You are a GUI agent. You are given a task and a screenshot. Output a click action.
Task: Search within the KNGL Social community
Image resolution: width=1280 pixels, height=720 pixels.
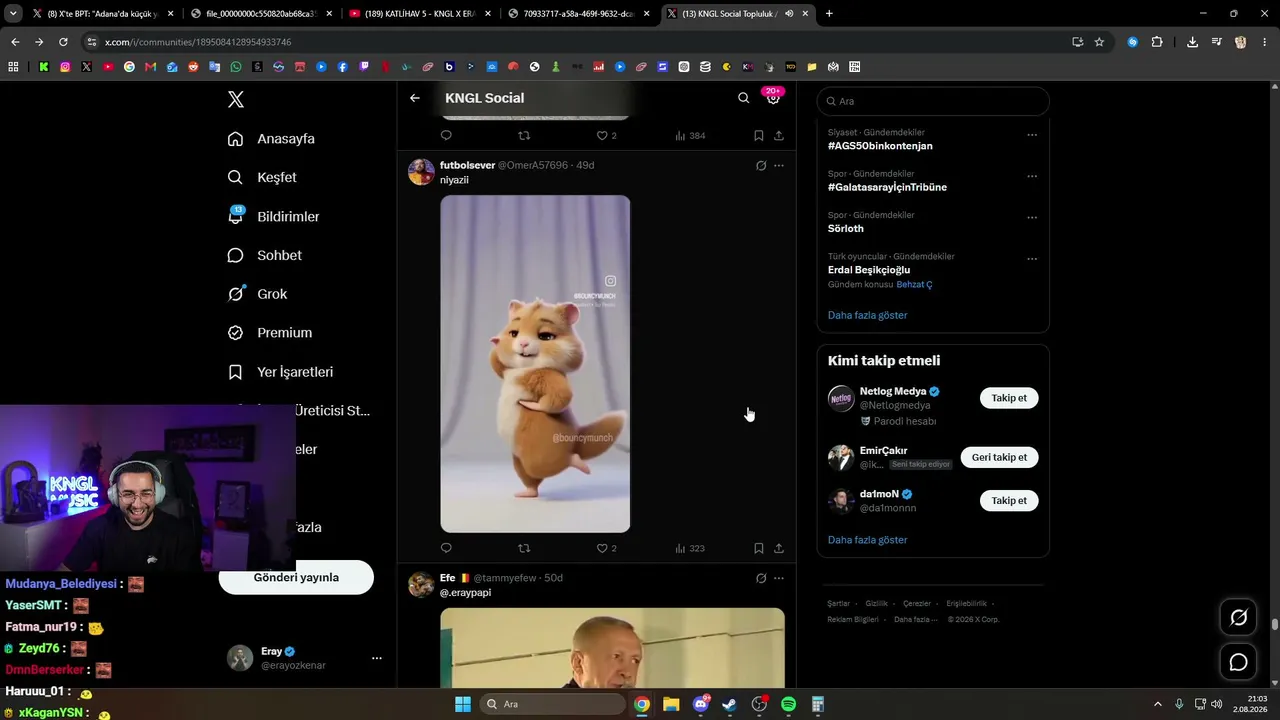coord(743,98)
